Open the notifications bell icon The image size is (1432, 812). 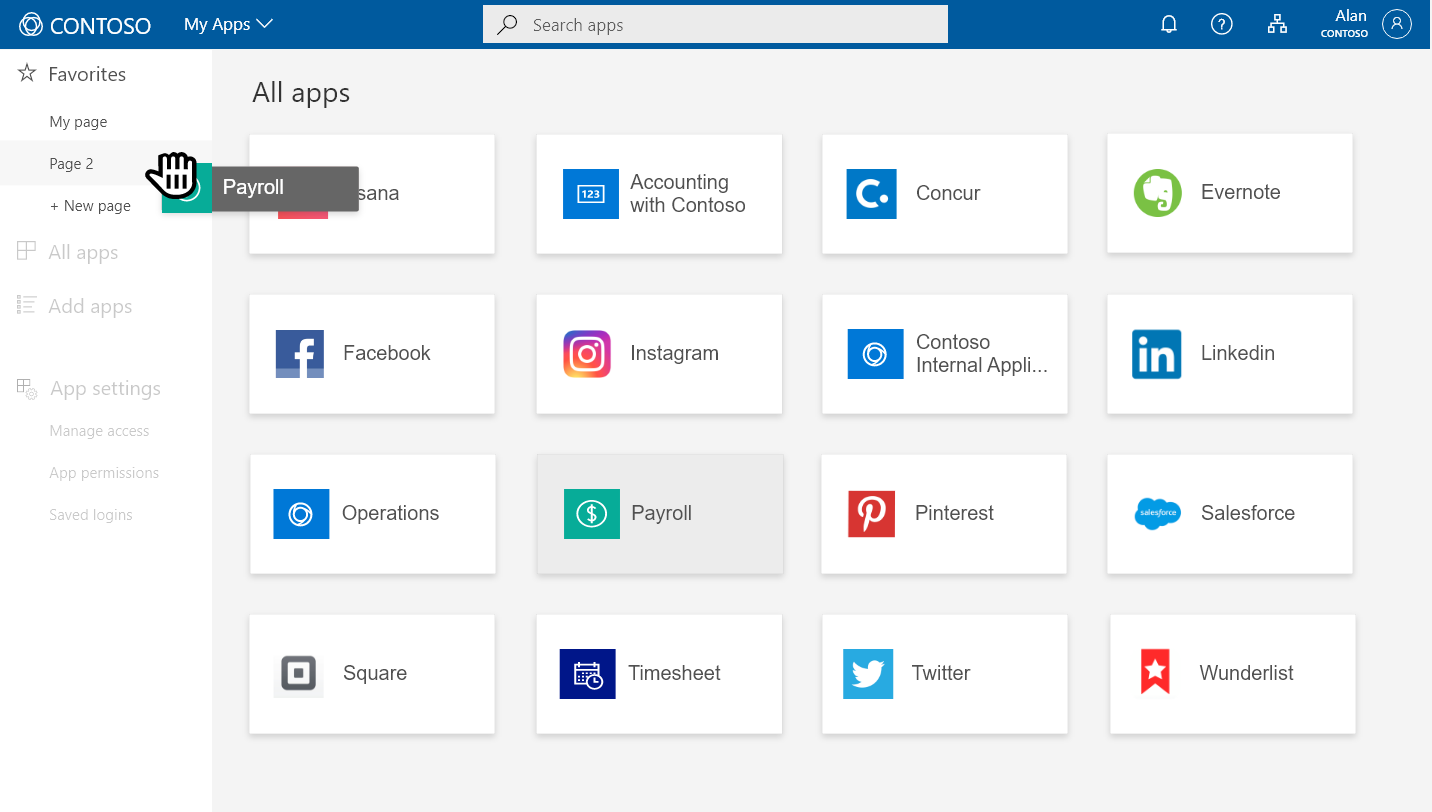1169,24
